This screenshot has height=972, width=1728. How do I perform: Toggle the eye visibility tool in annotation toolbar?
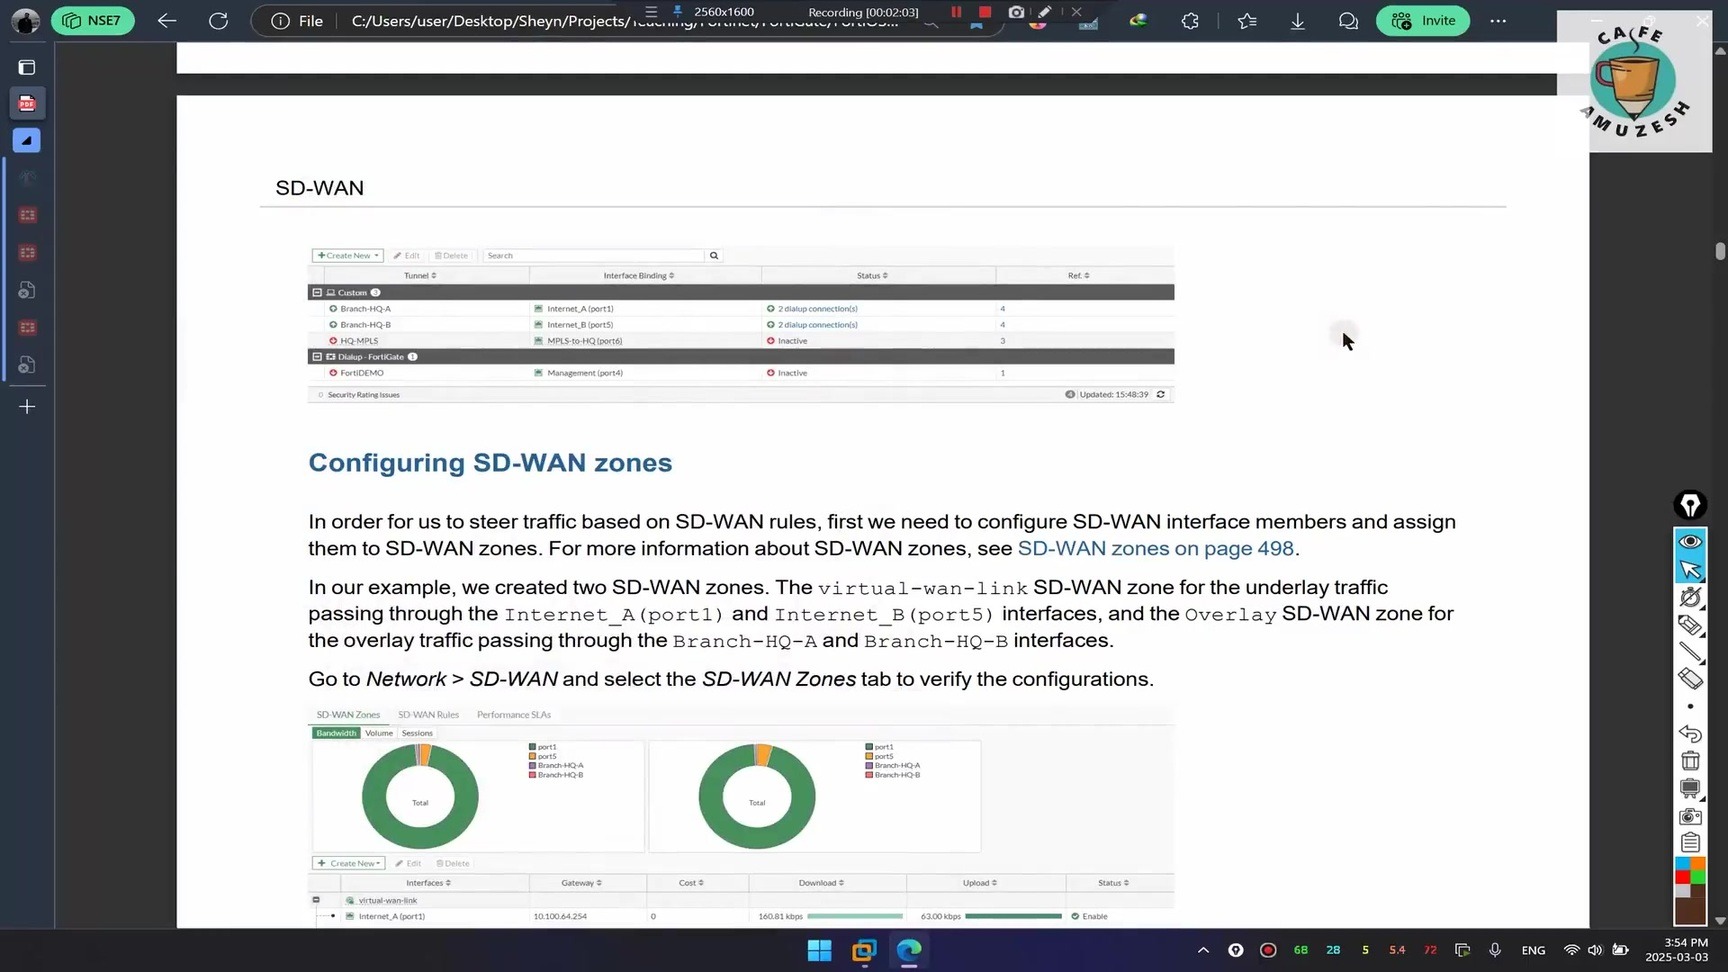tap(1690, 542)
